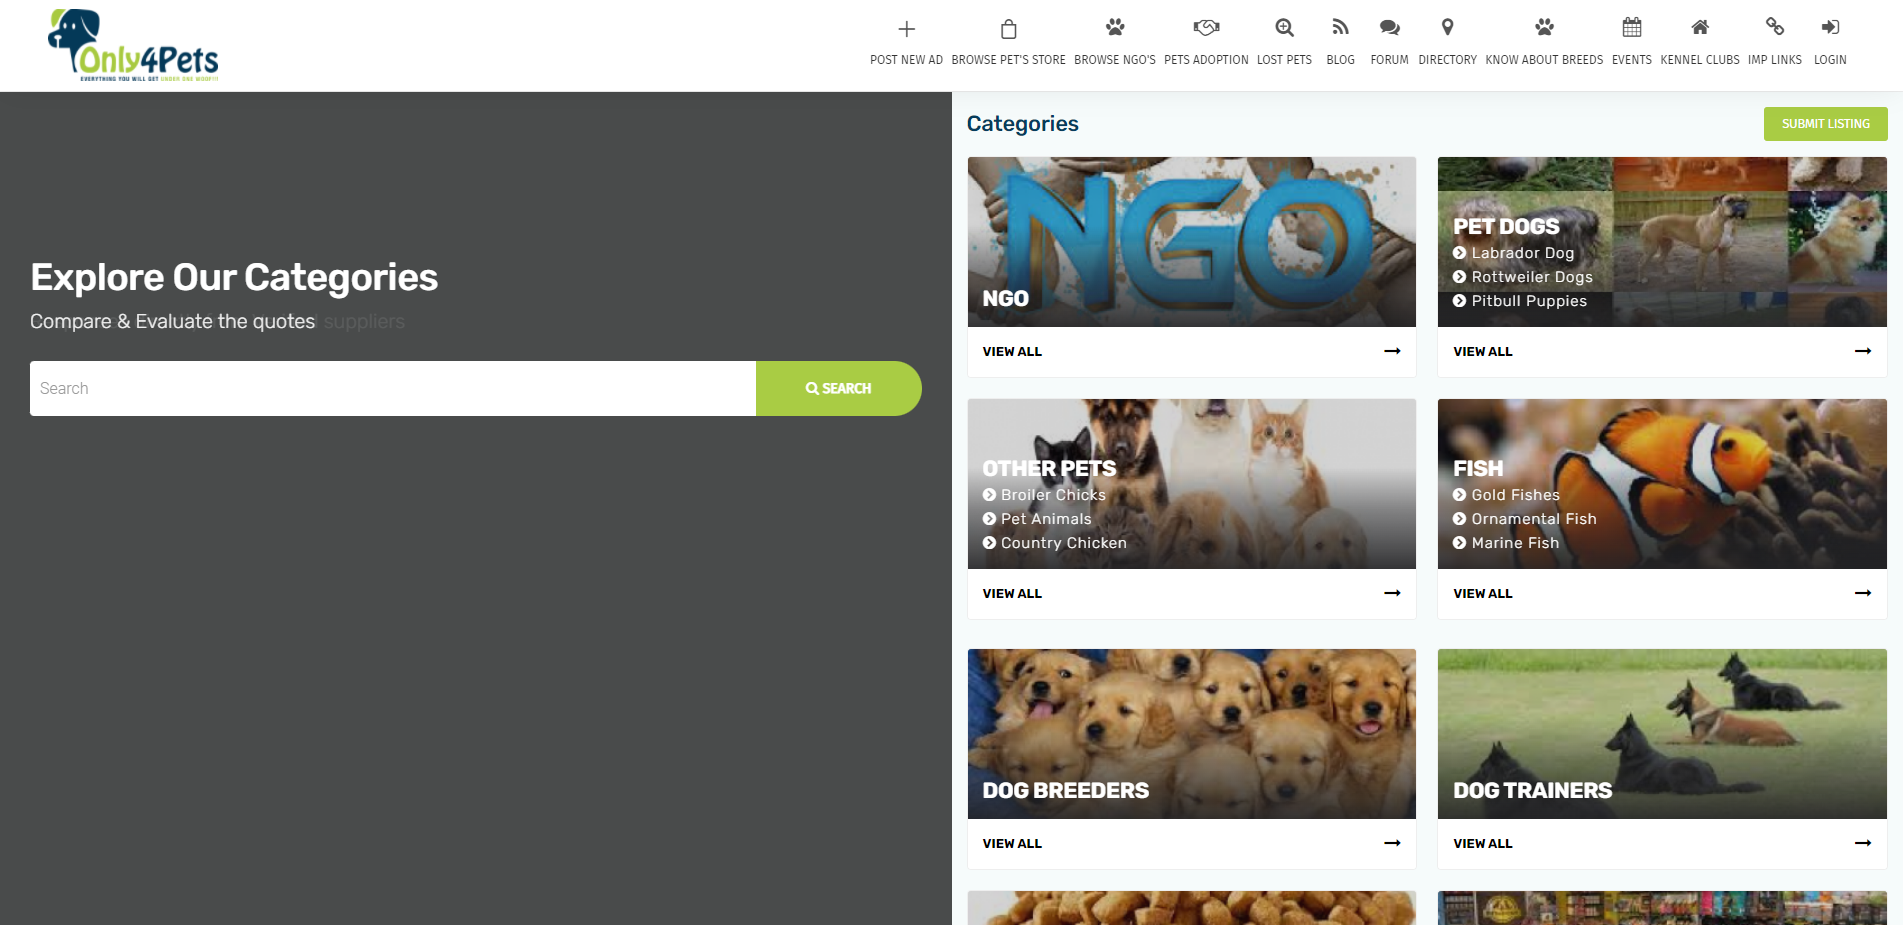
Task: Click the shopping bag icon for Pet's Store
Action: pyautogui.click(x=1008, y=28)
